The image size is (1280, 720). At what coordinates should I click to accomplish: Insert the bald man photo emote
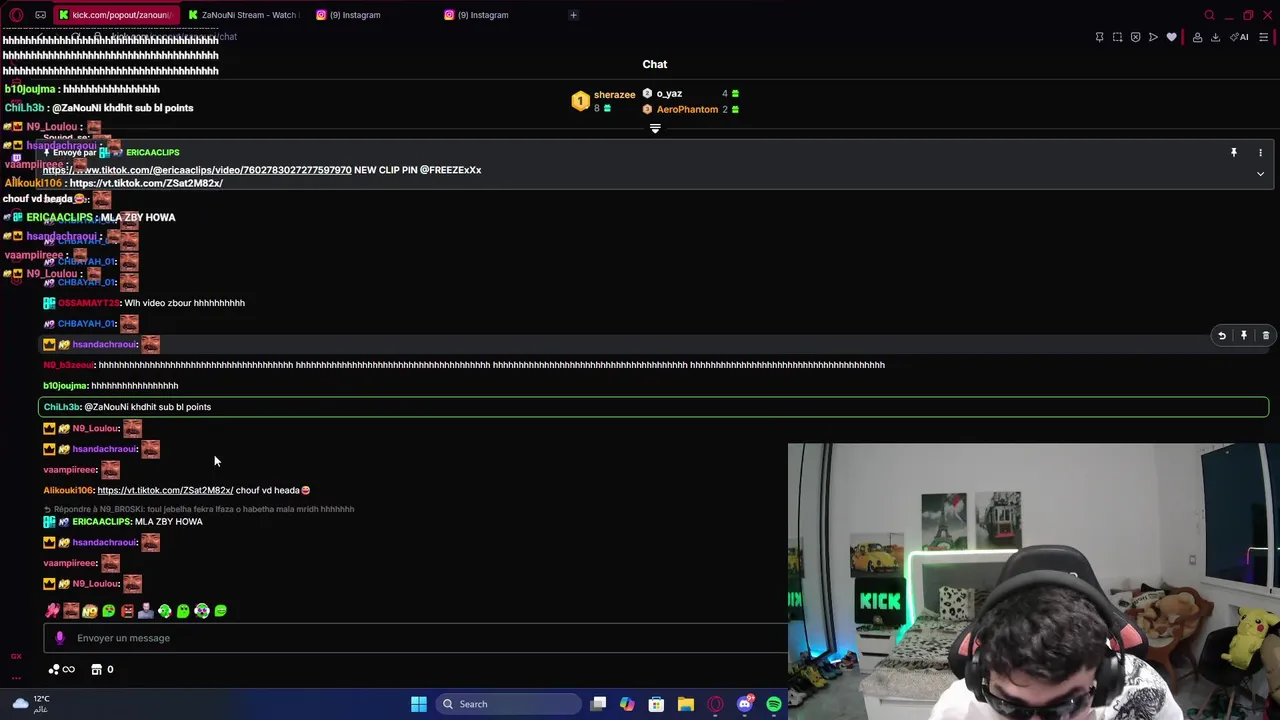click(x=146, y=610)
